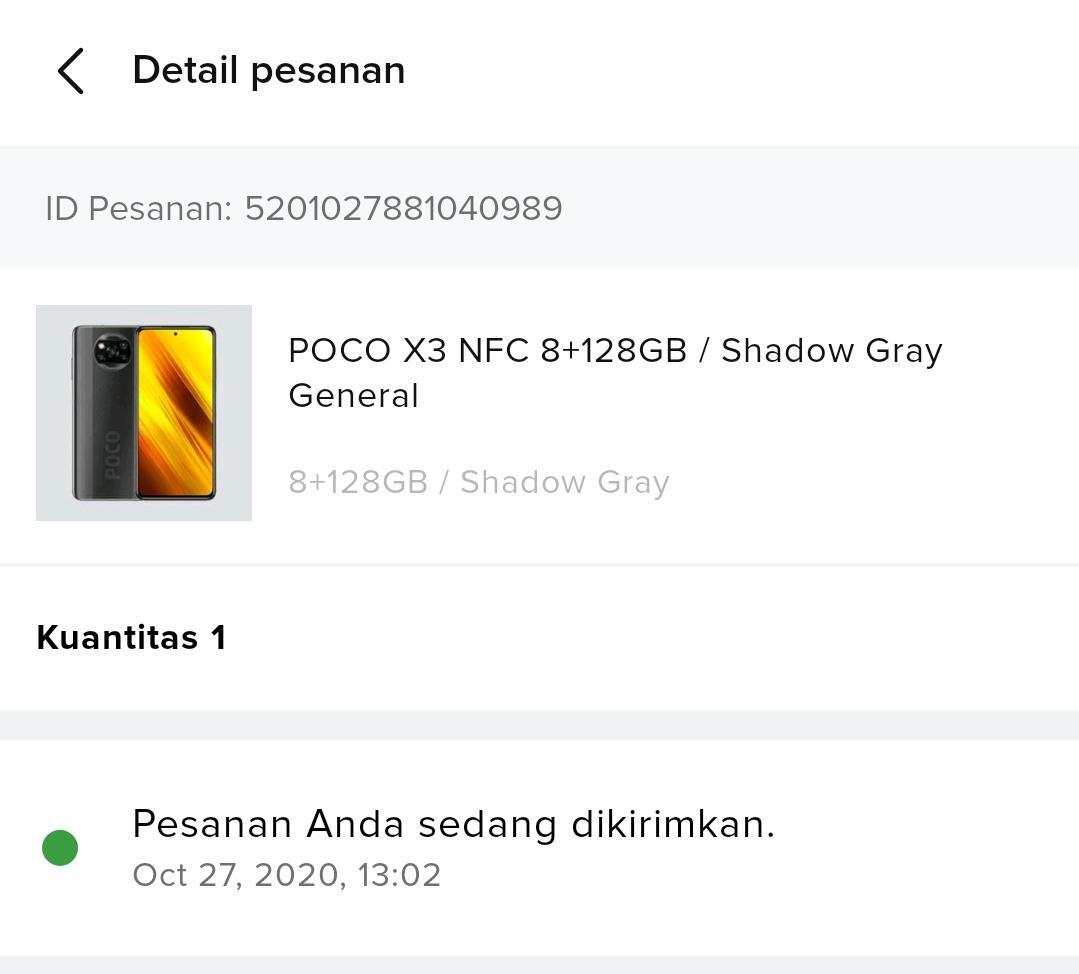Click the gray order ID header band

[x=800, y=208]
